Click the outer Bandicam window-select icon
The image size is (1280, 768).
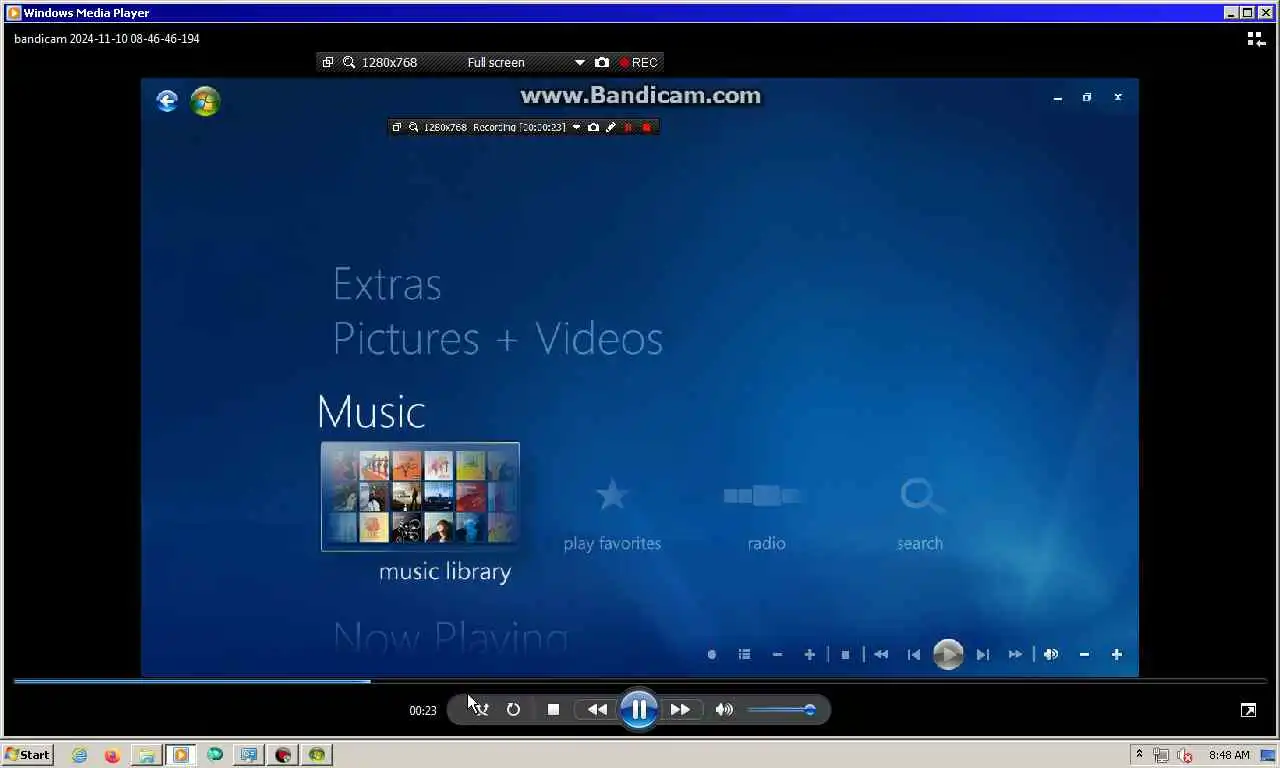[327, 62]
